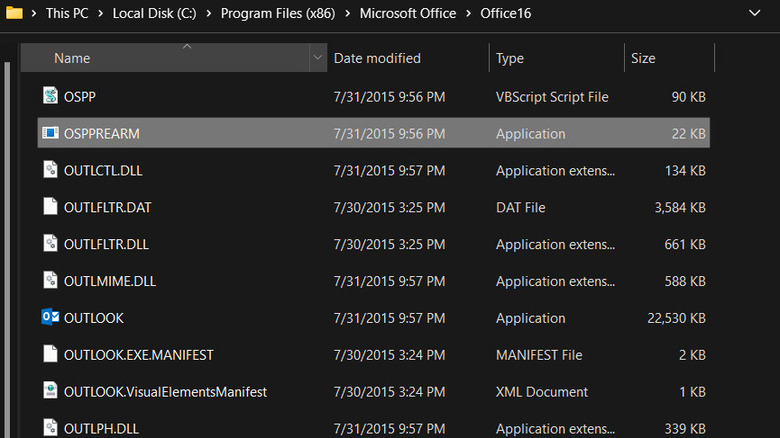This screenshot has height=438, width=780.
Task: Open the address bar history dropdown
Action: [x=755, y=13]
